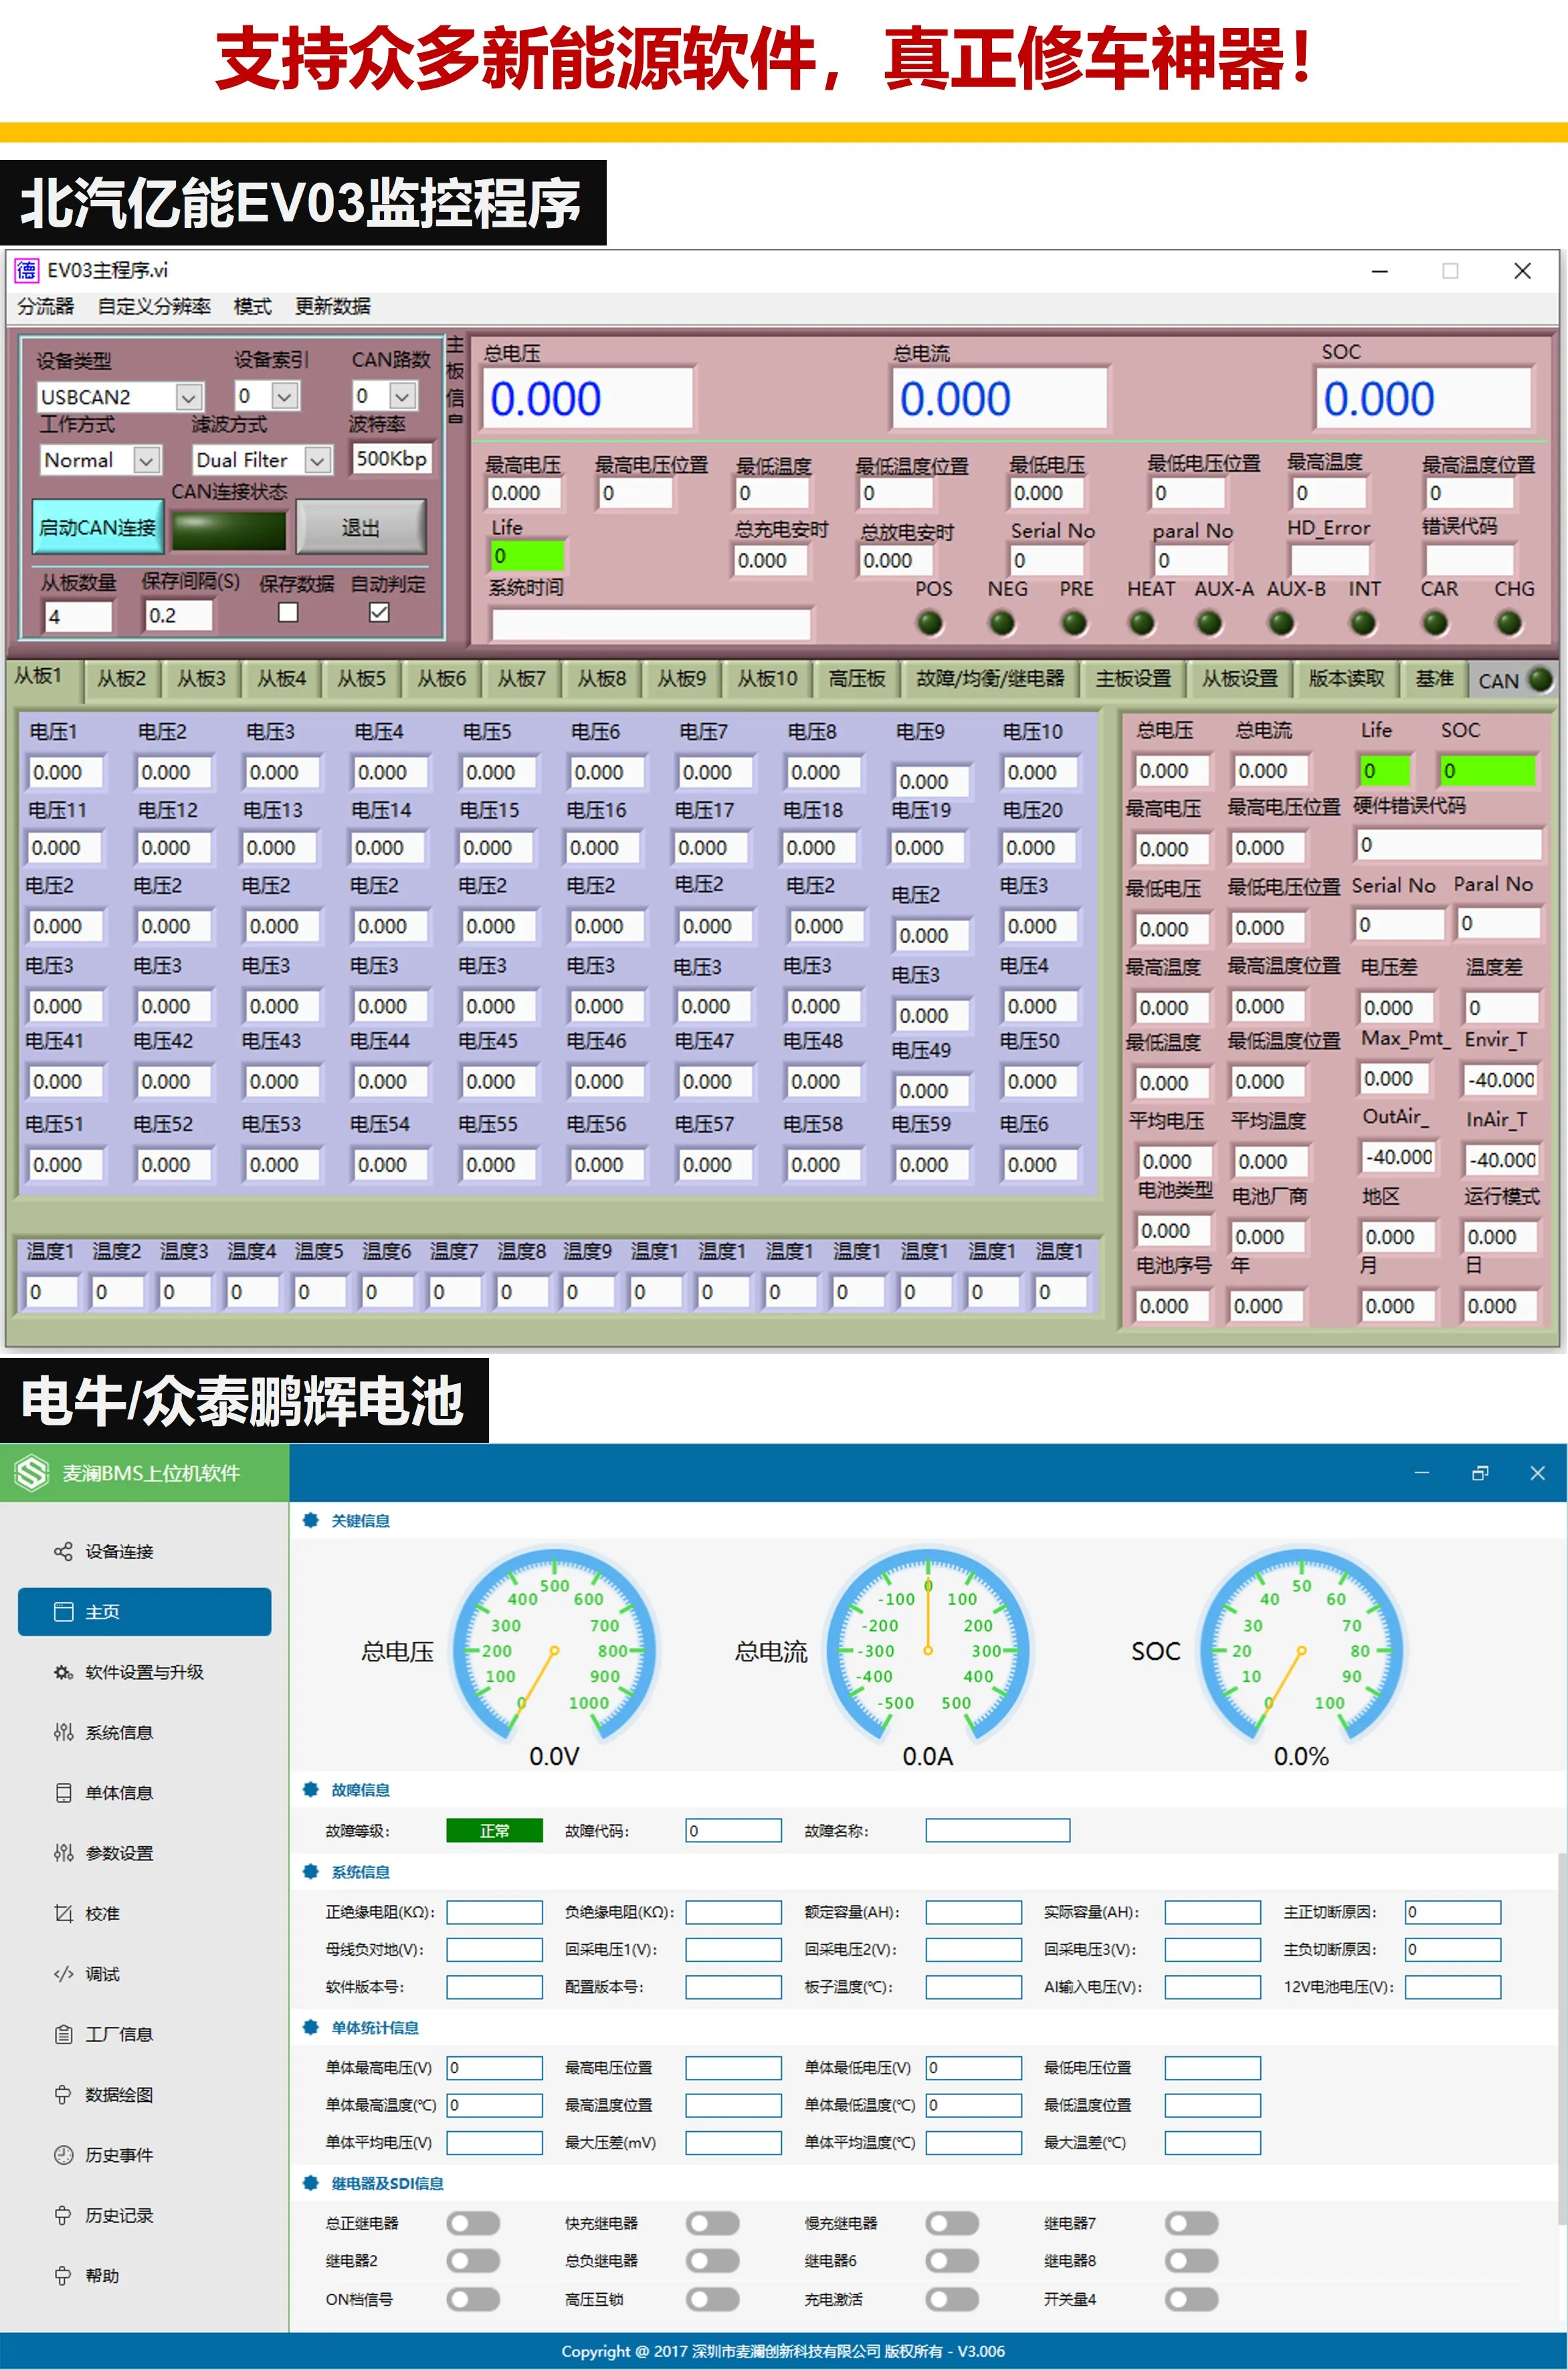Click the 继电器及SDI信息 section bullet icon
This screenshot has height=2370, width=1568.
(x=310, y=2183)
